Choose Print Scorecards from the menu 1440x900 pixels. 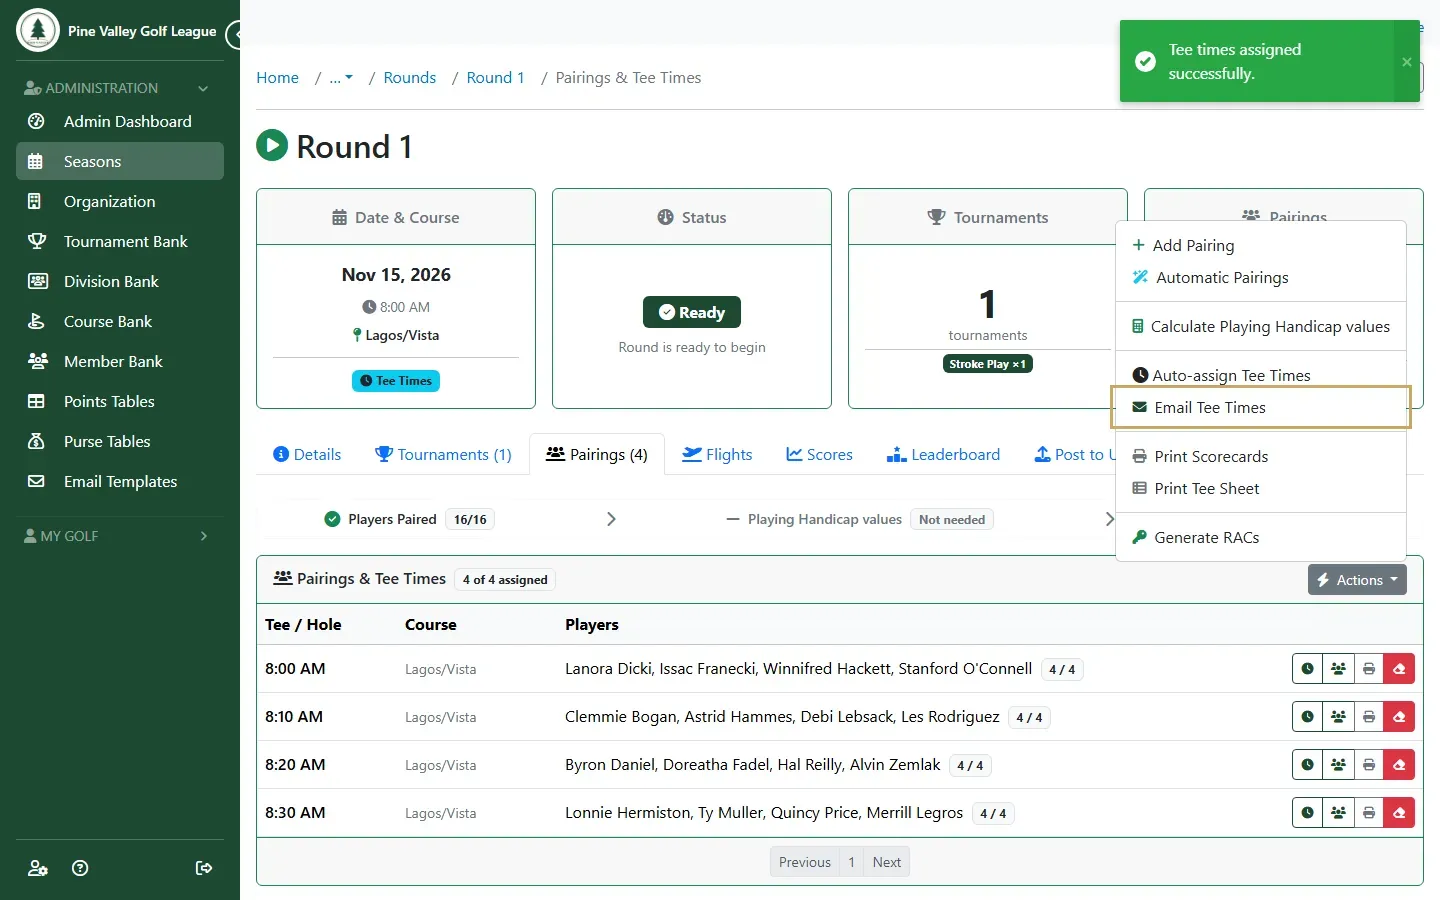(1261, 457)
